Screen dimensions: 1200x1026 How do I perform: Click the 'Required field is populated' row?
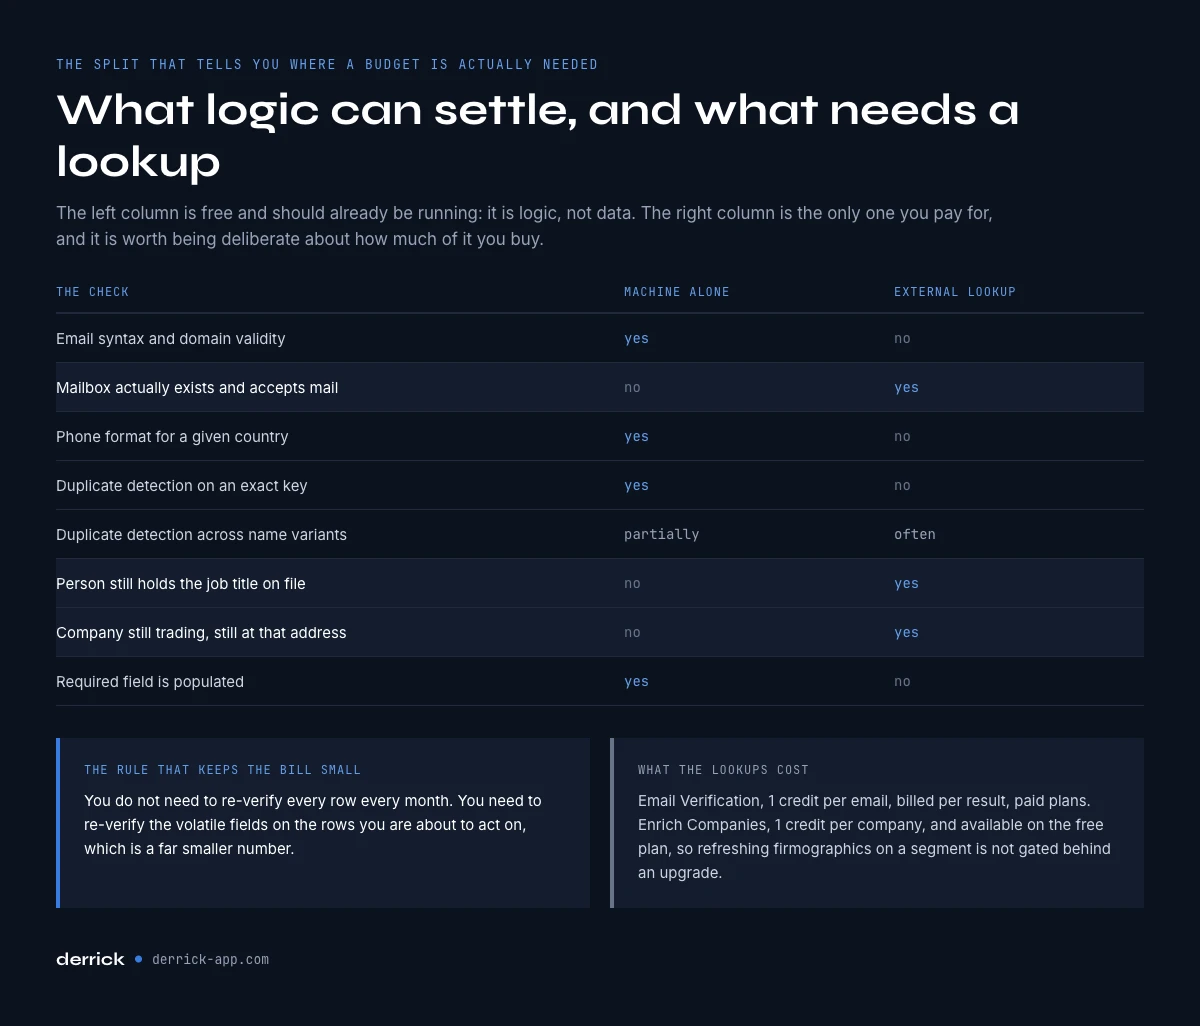coord(600,681)
